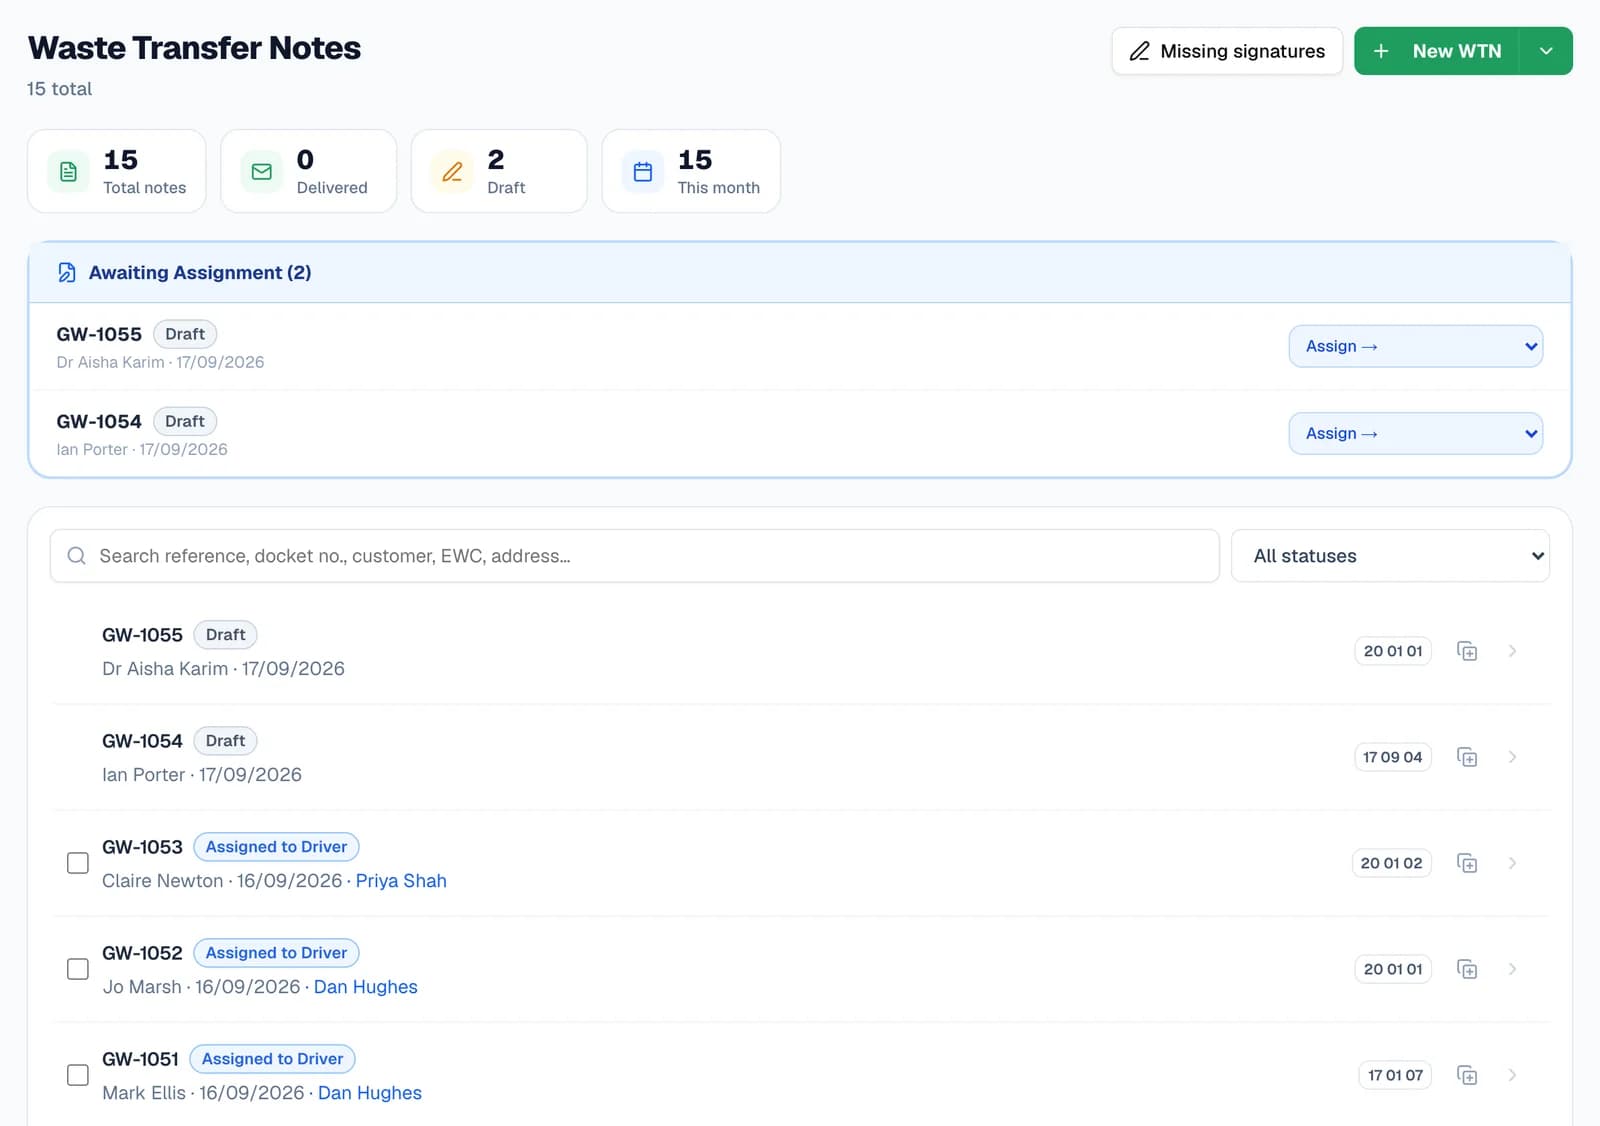Image resolution: width=1600 pixels, height=1126 pixels.
Task: Click the search reference input field
Action: tap(635, 556)
